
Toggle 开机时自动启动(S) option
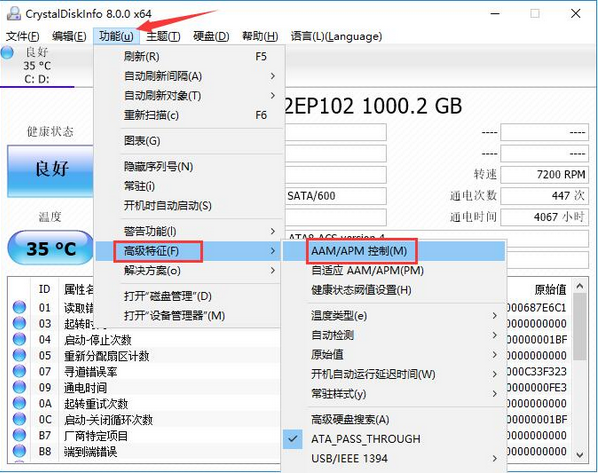coord(190,206)
